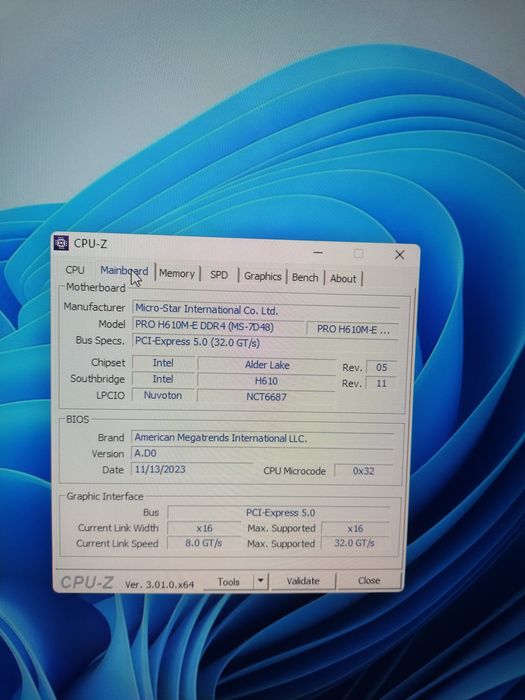The image size is (525, 700).
Task: Click the Current Link Width label
Action: (118, 528)
